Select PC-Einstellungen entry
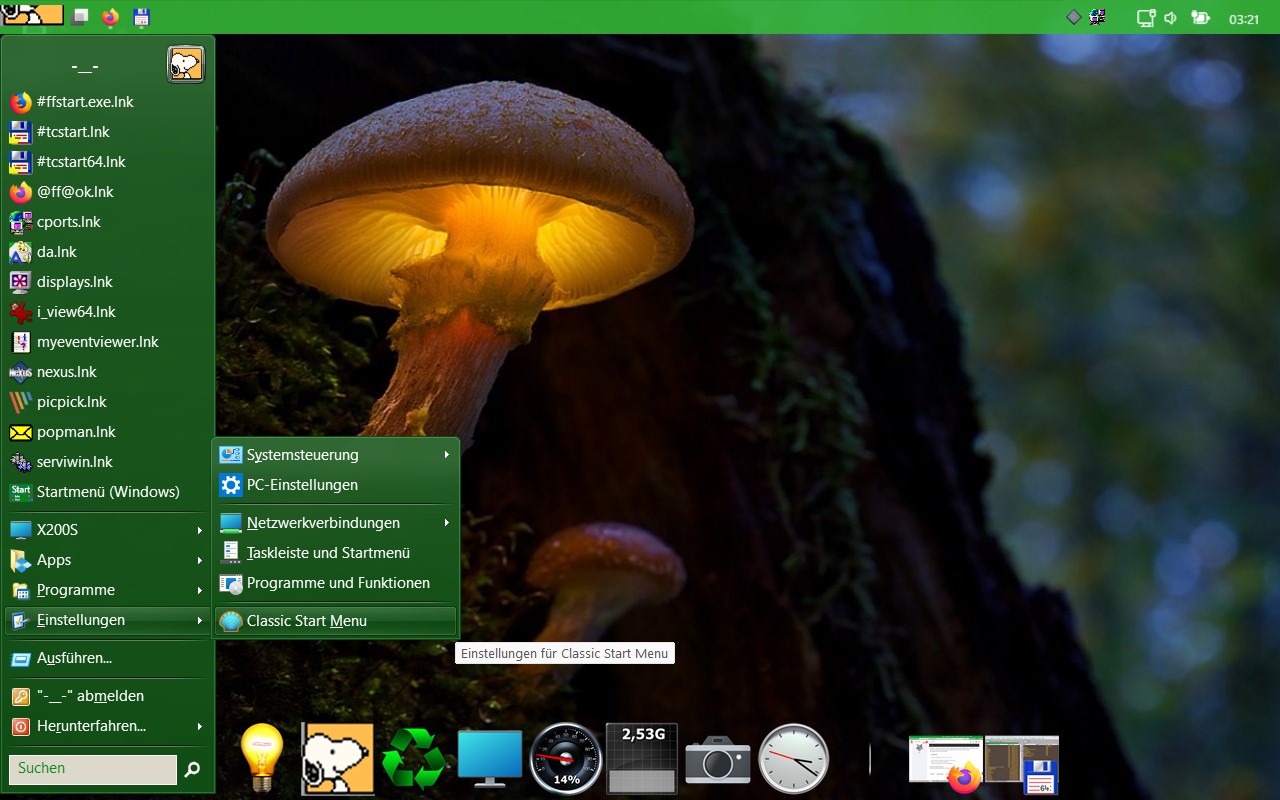Viewport: 1280px width, 800px height. pyautogui.click(x=302, y=485)
